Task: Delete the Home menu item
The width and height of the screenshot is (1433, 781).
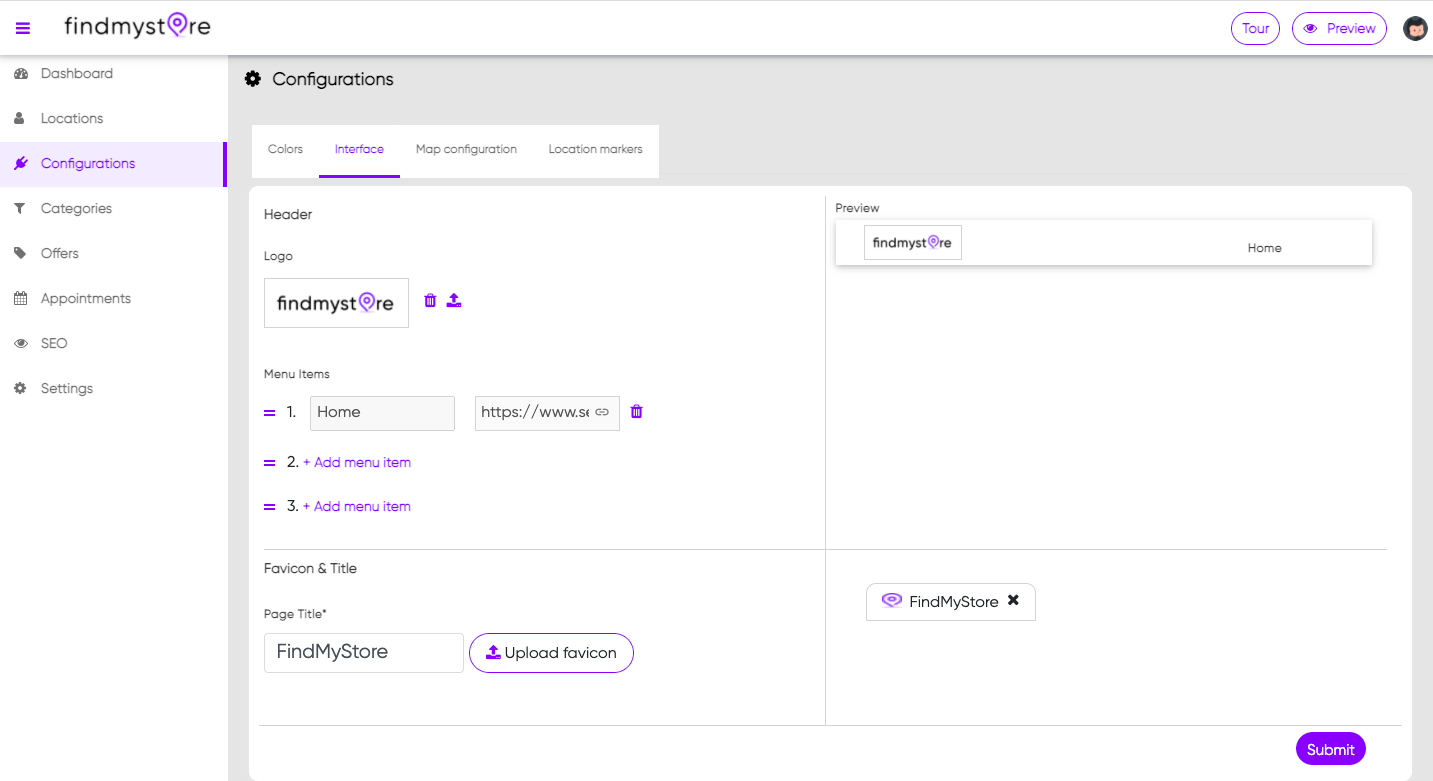Action: pyautogui.click(x=637, y=411)
